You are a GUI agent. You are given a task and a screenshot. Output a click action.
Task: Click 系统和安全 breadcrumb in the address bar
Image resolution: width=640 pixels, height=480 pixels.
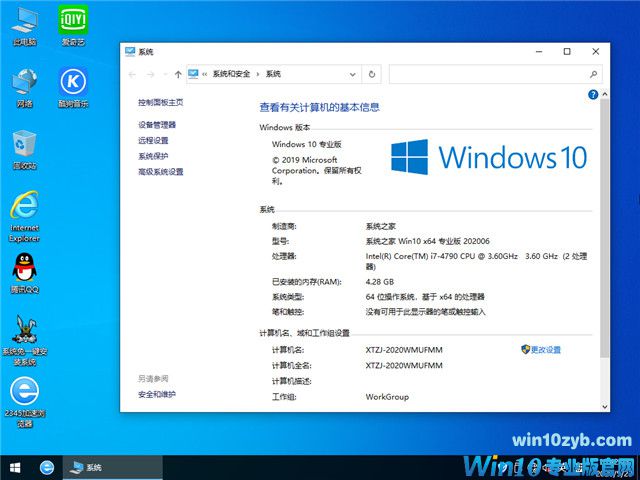[x=231, y=74]
